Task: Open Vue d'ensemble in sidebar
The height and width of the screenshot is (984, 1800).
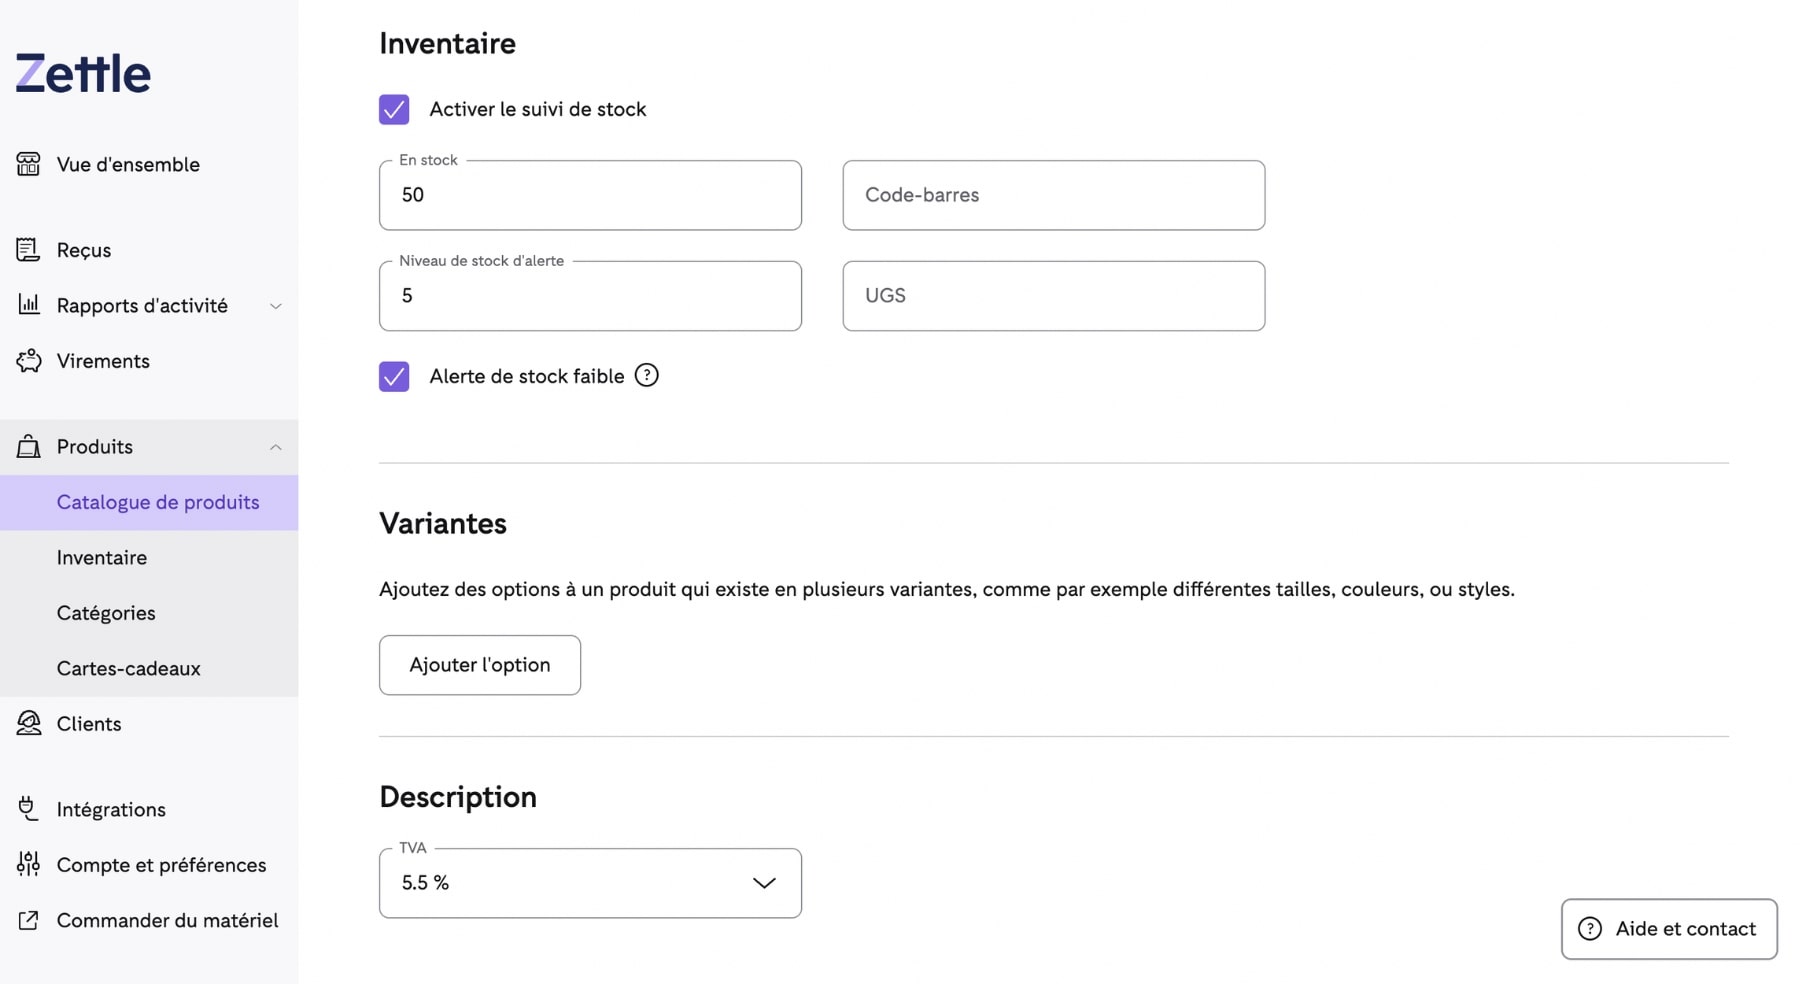Action: click(128, 164)
